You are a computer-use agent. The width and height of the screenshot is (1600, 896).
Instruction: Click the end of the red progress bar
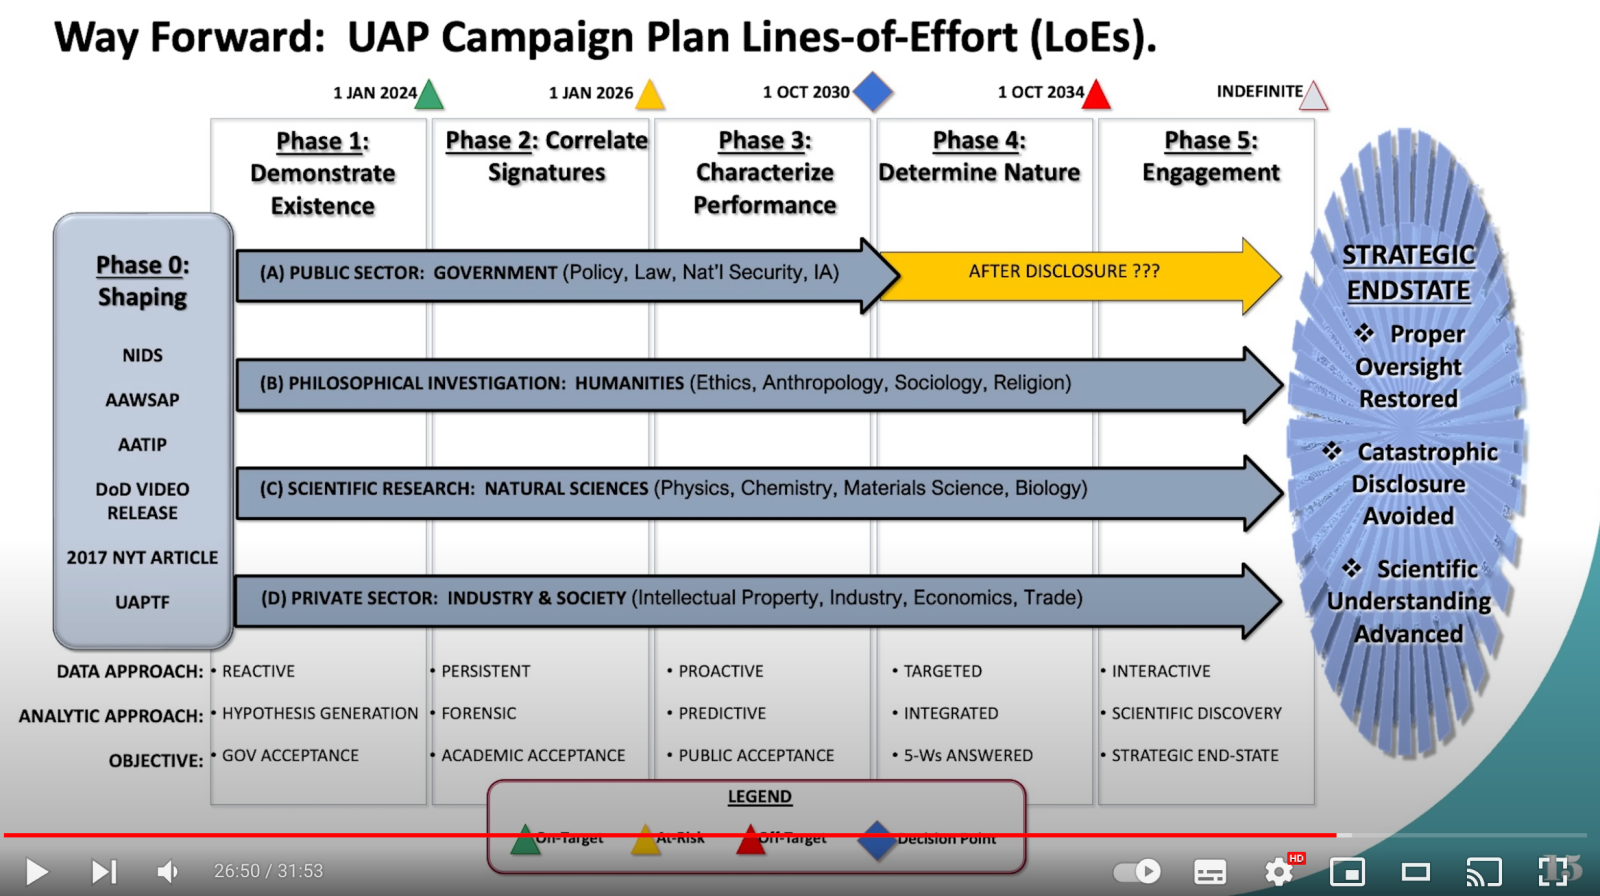[x=1336, y=834]
